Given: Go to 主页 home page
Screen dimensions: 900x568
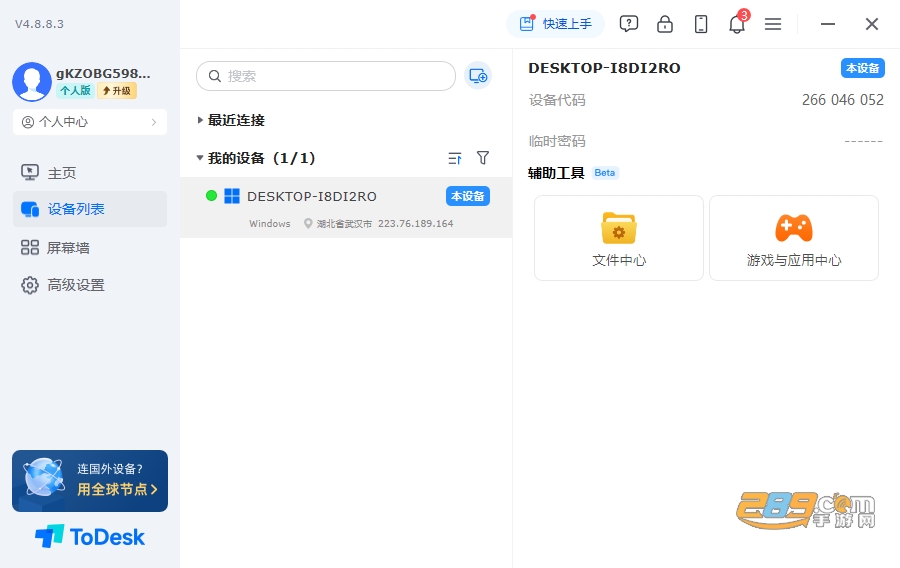Looking at the screenshot, I should (90, 173).
